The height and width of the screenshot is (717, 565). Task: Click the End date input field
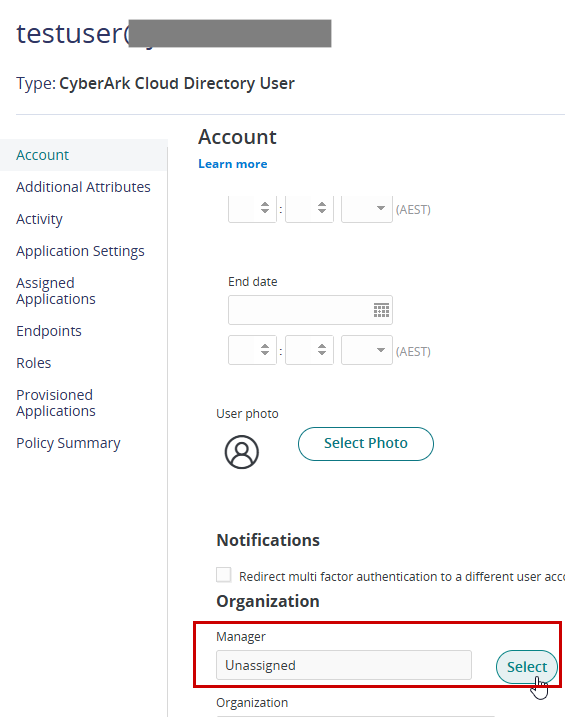point(310,310)
